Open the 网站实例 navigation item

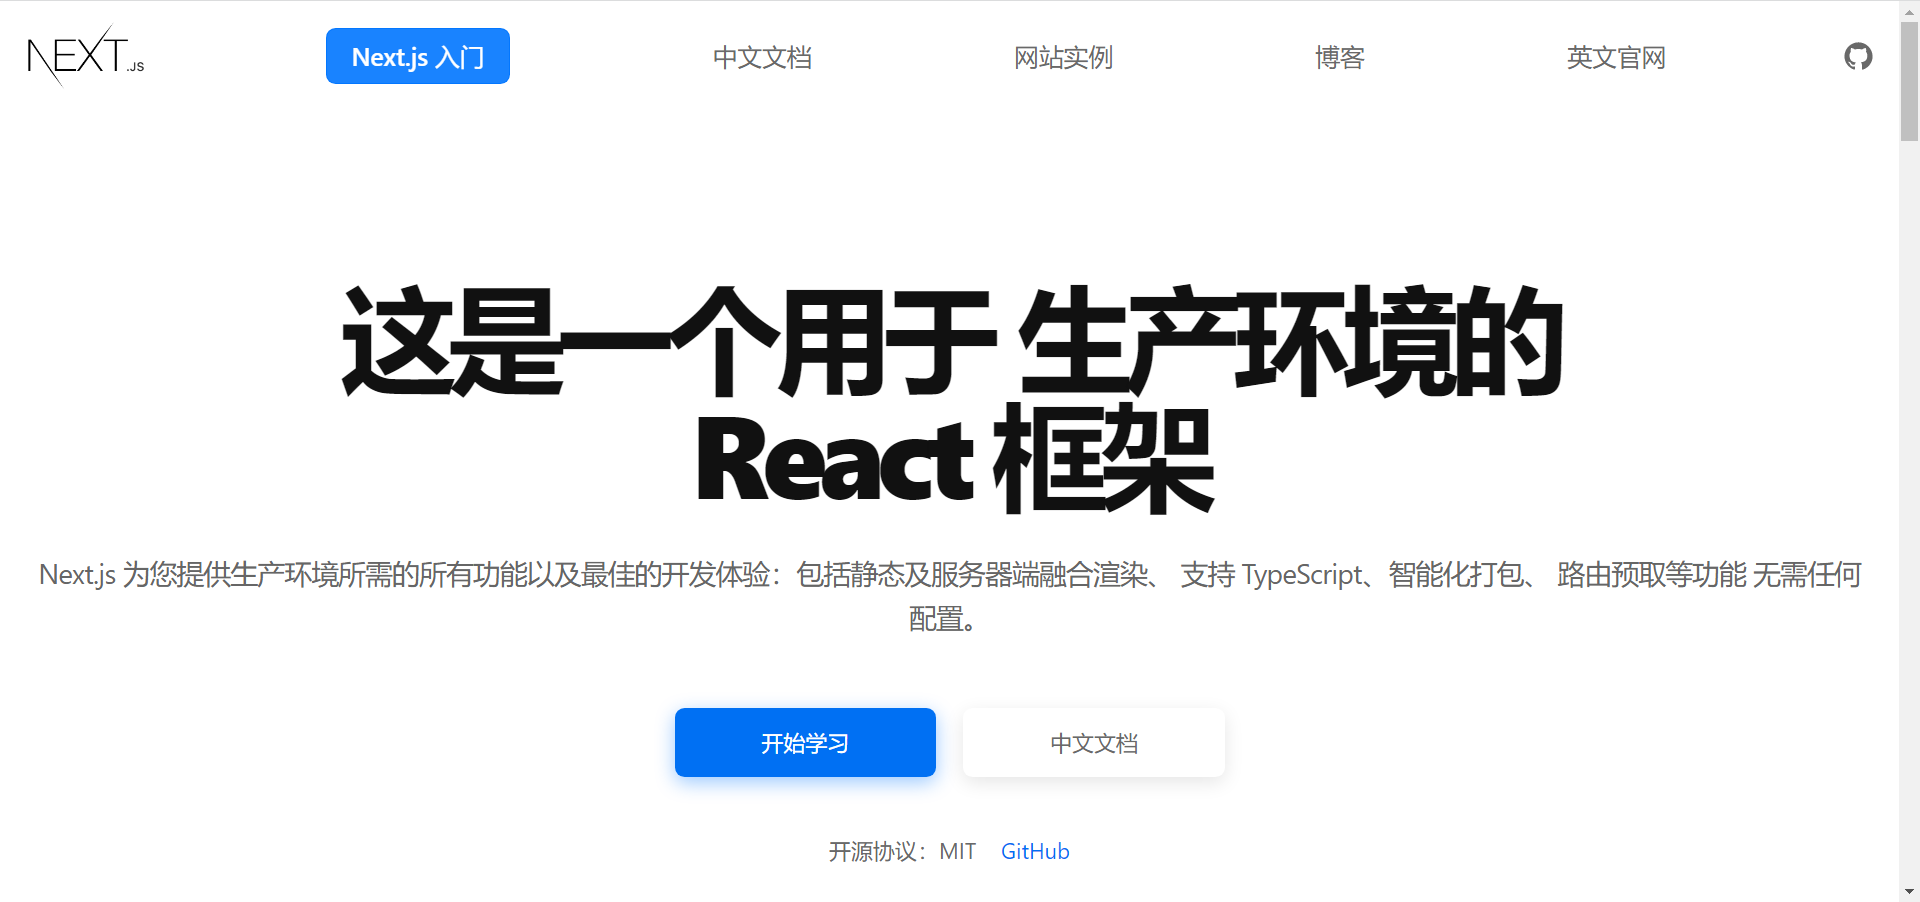coord(1063,58)
